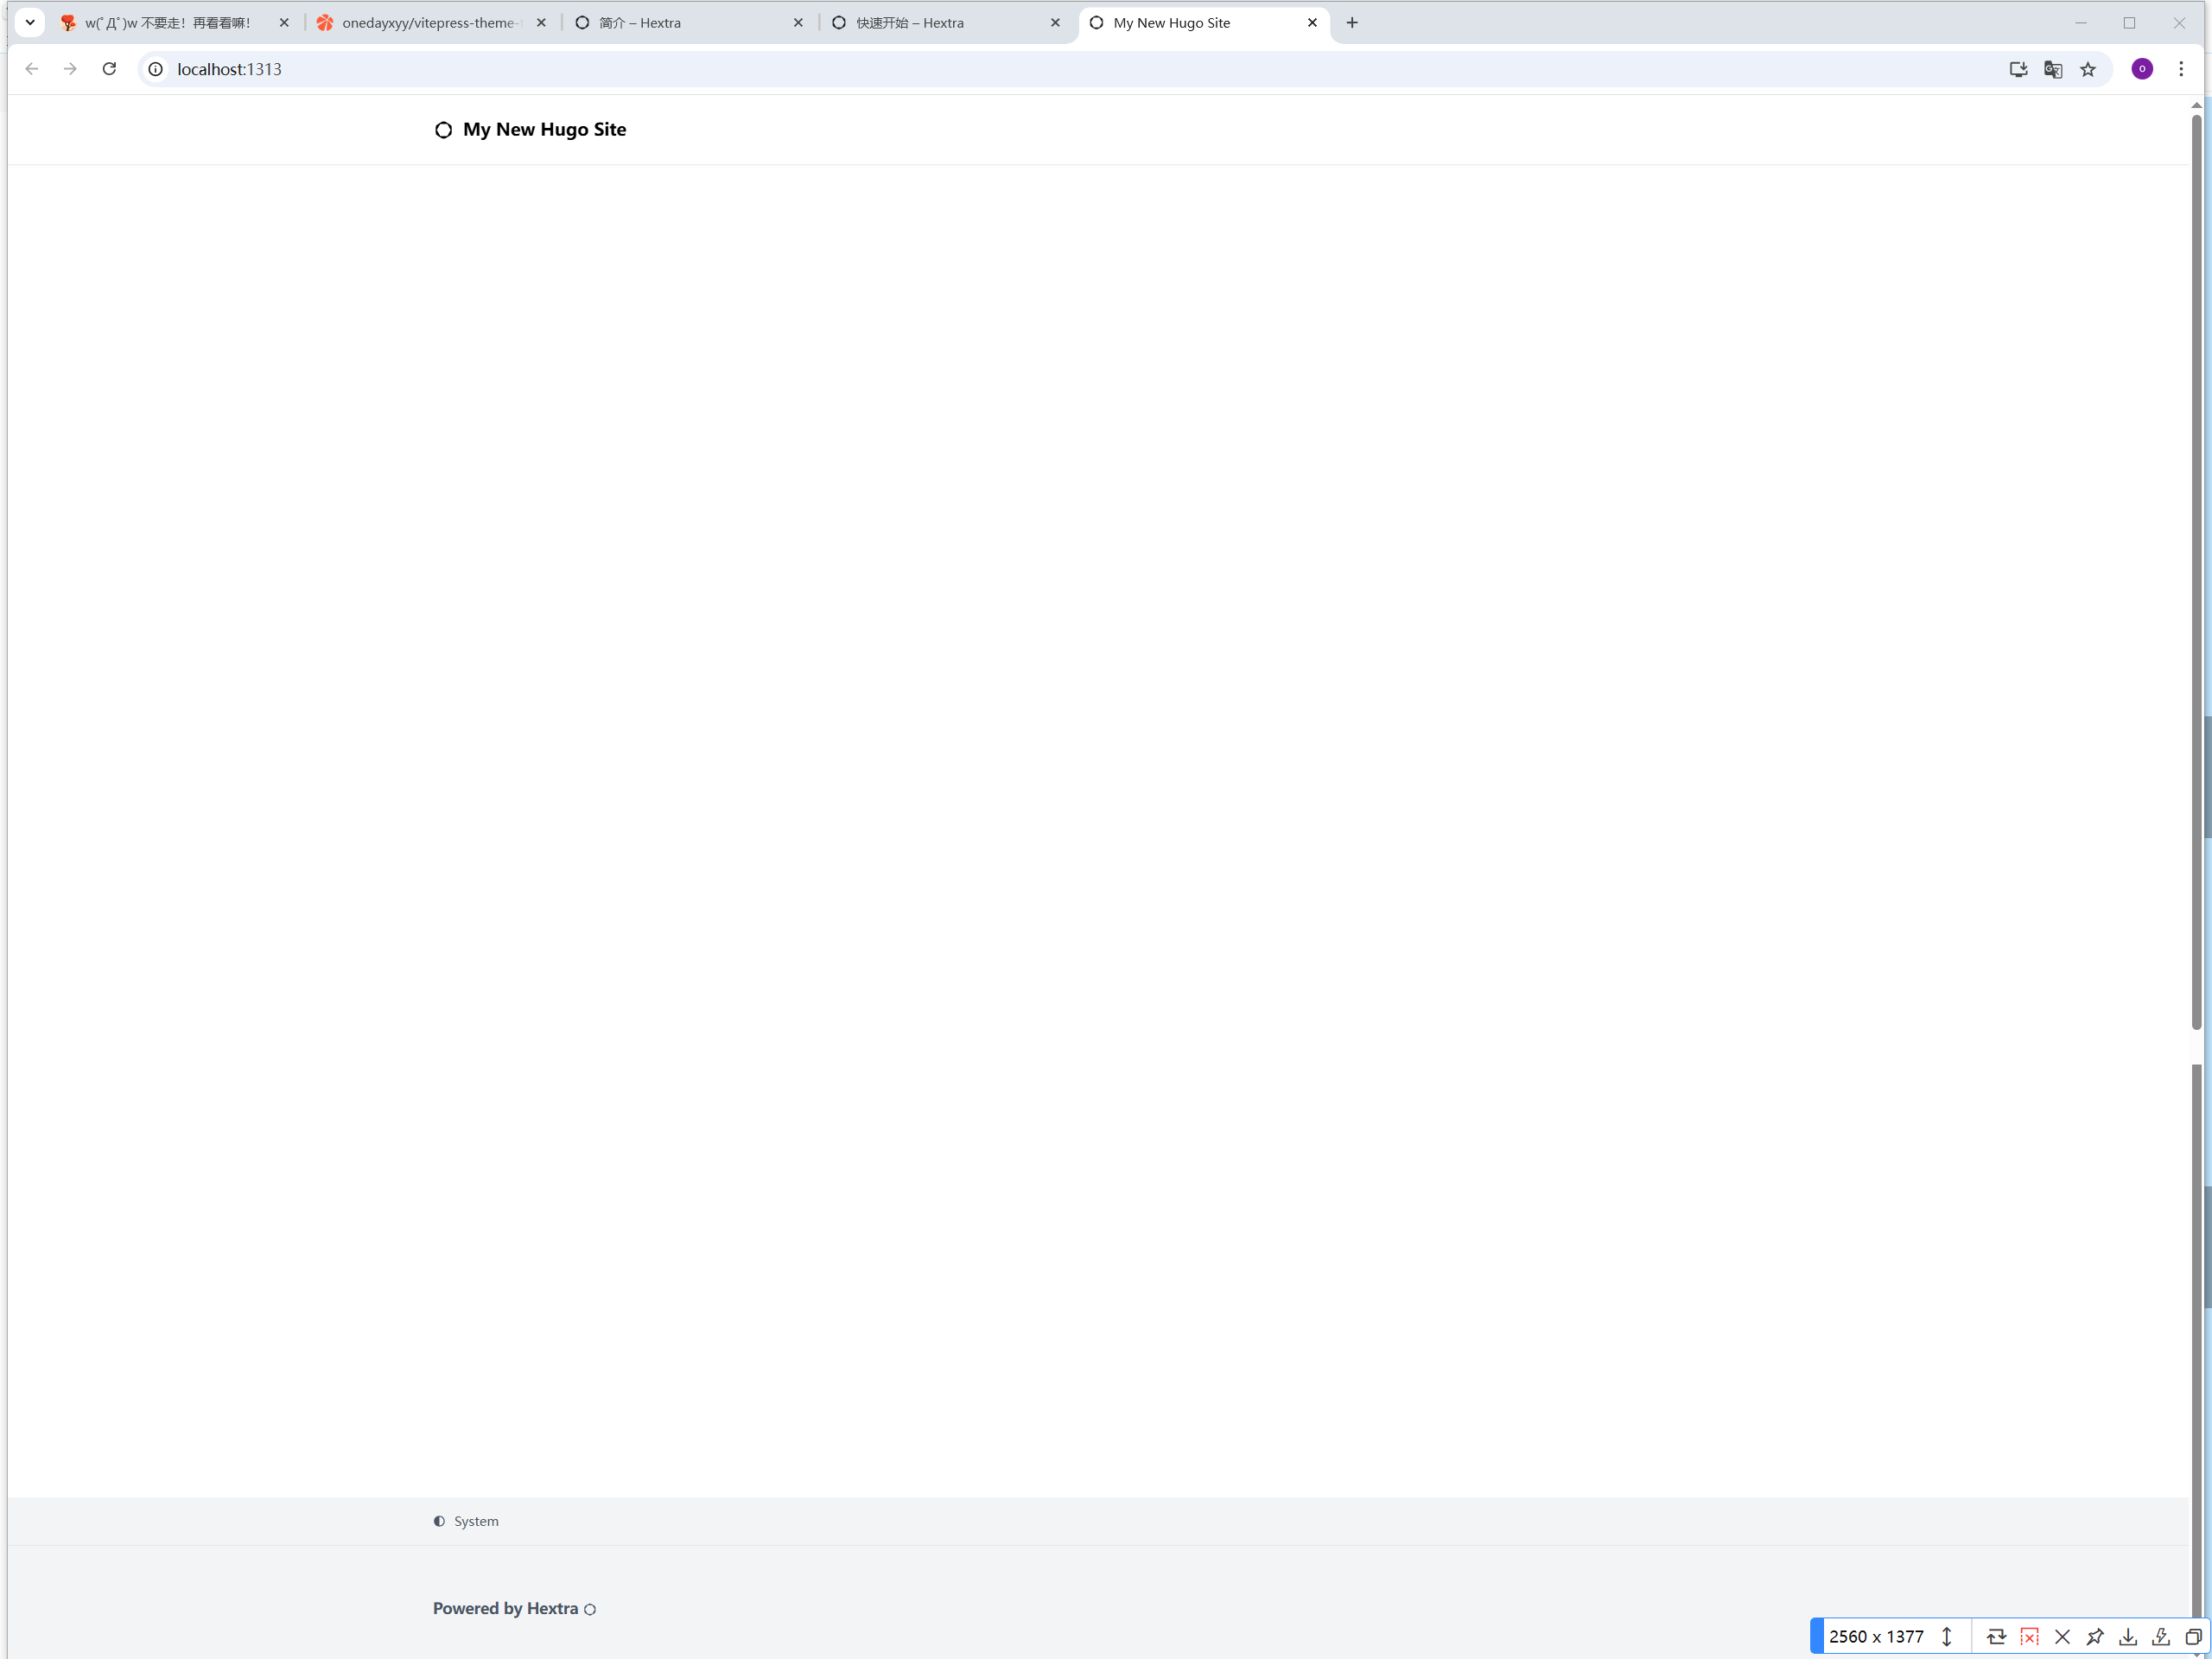Toggle the System theme switcher

pyautogui.click(x=466, y=1521)
